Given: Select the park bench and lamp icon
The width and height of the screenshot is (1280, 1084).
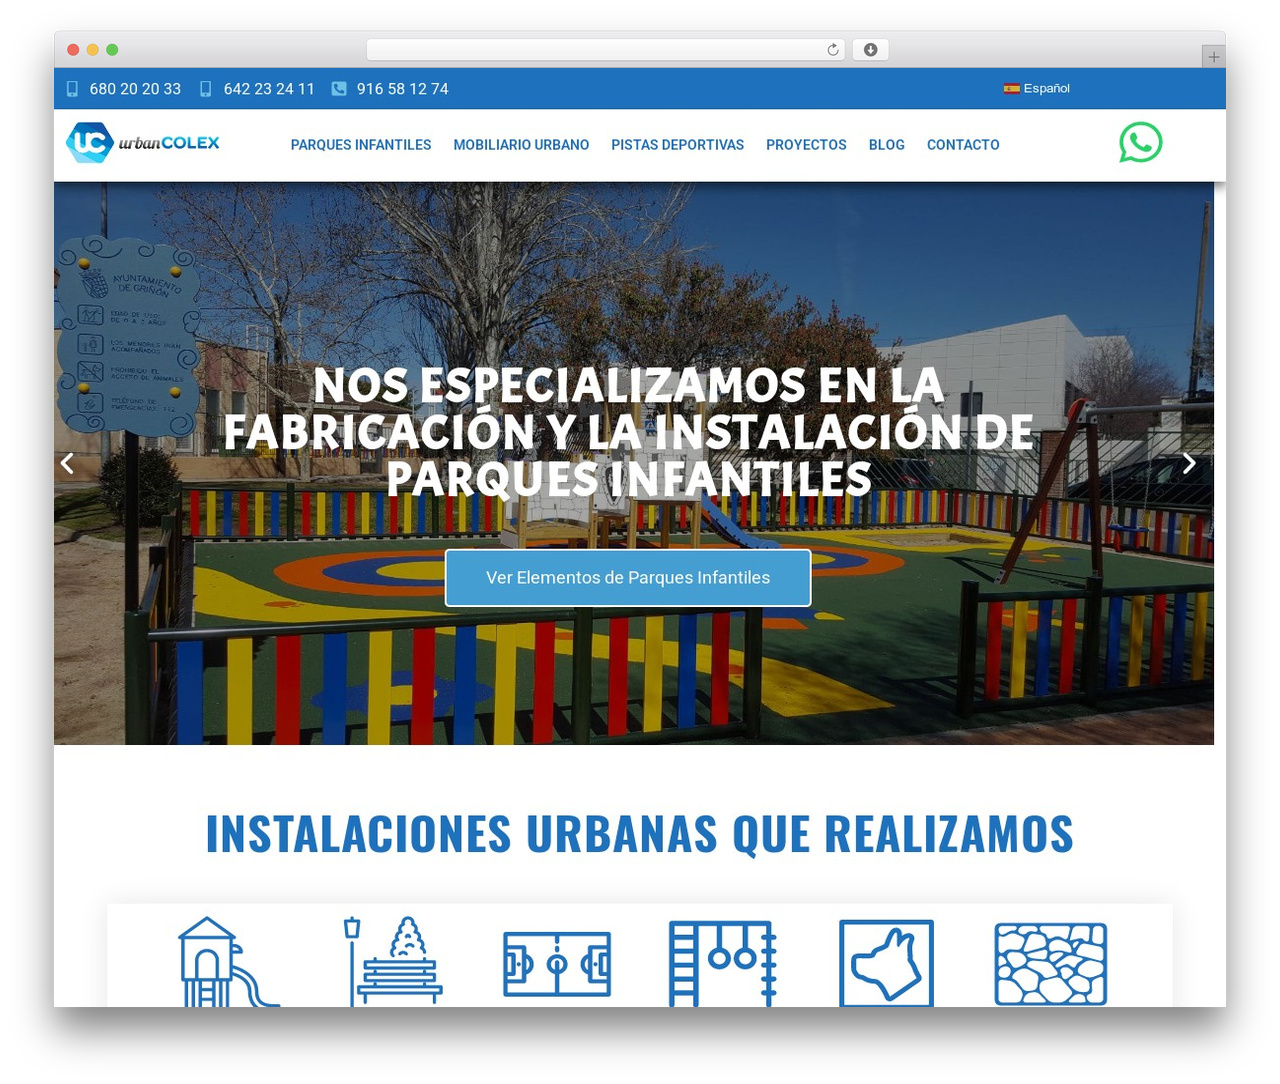Looking at the screenshot, I should click(x=392, y=961).
